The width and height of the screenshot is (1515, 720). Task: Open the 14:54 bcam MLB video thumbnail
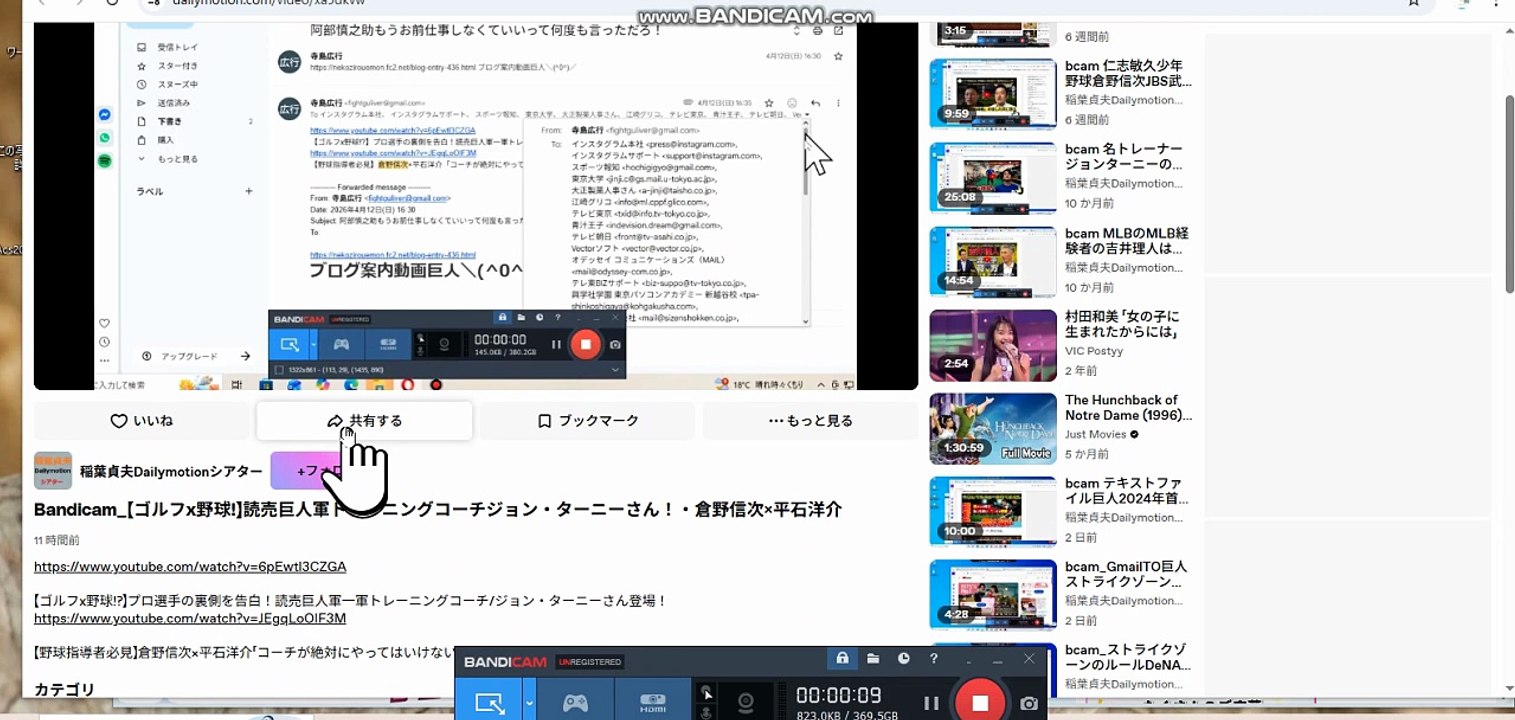point(993,262)
